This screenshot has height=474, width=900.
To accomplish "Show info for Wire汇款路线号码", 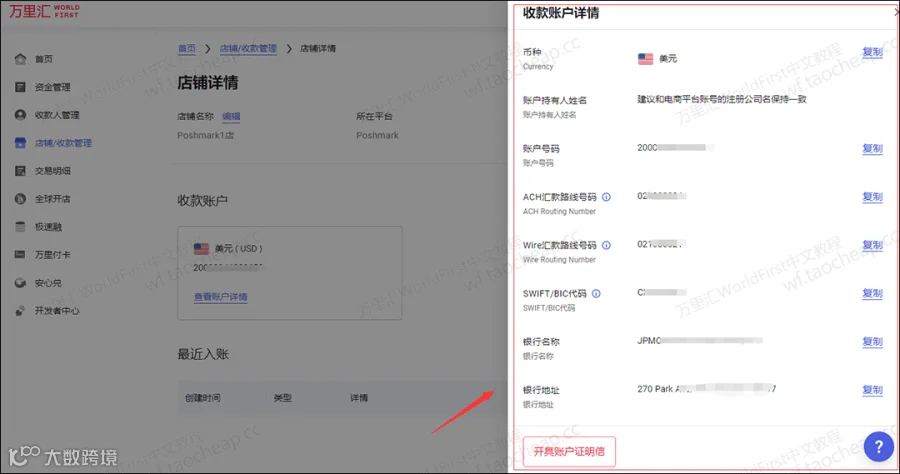I will [x=606, y=245].
